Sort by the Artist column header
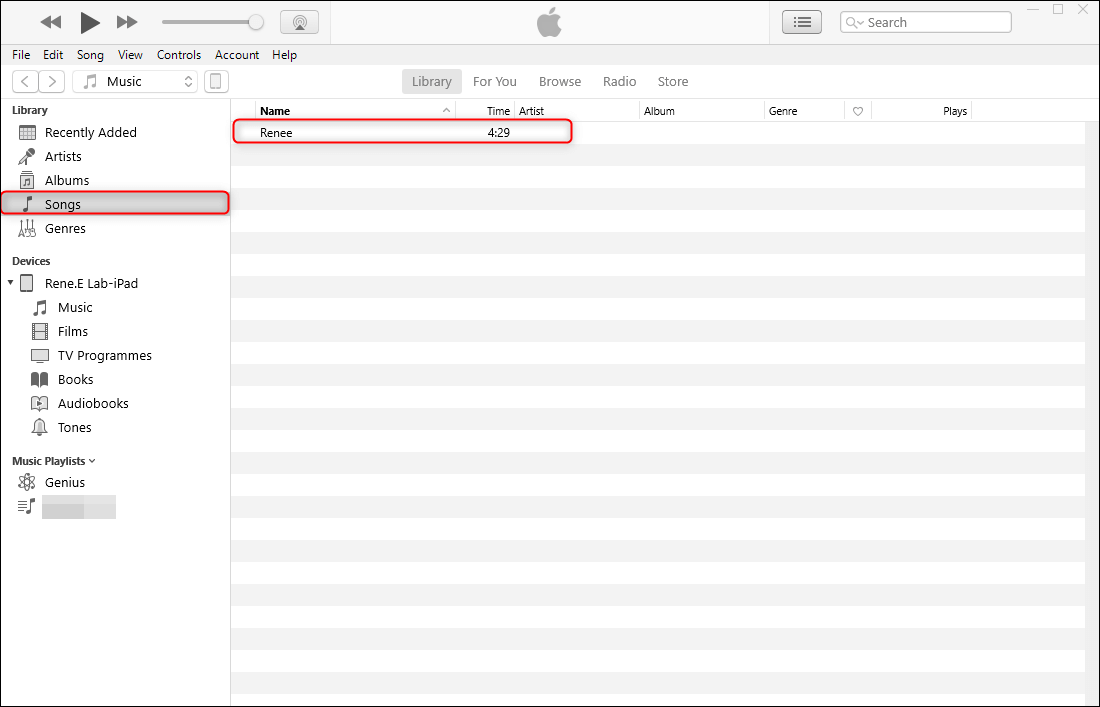The image size is (1100, 707). point(577,111)
